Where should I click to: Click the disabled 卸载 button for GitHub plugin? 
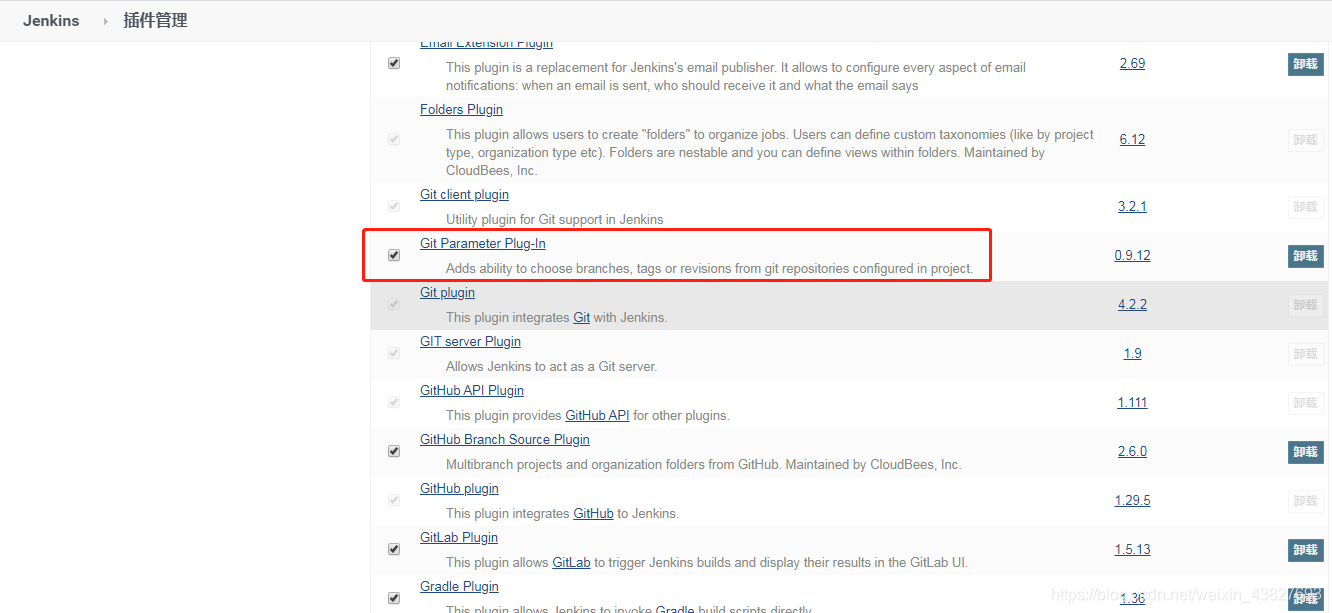pyautogui.click(x=1305, y=501)
